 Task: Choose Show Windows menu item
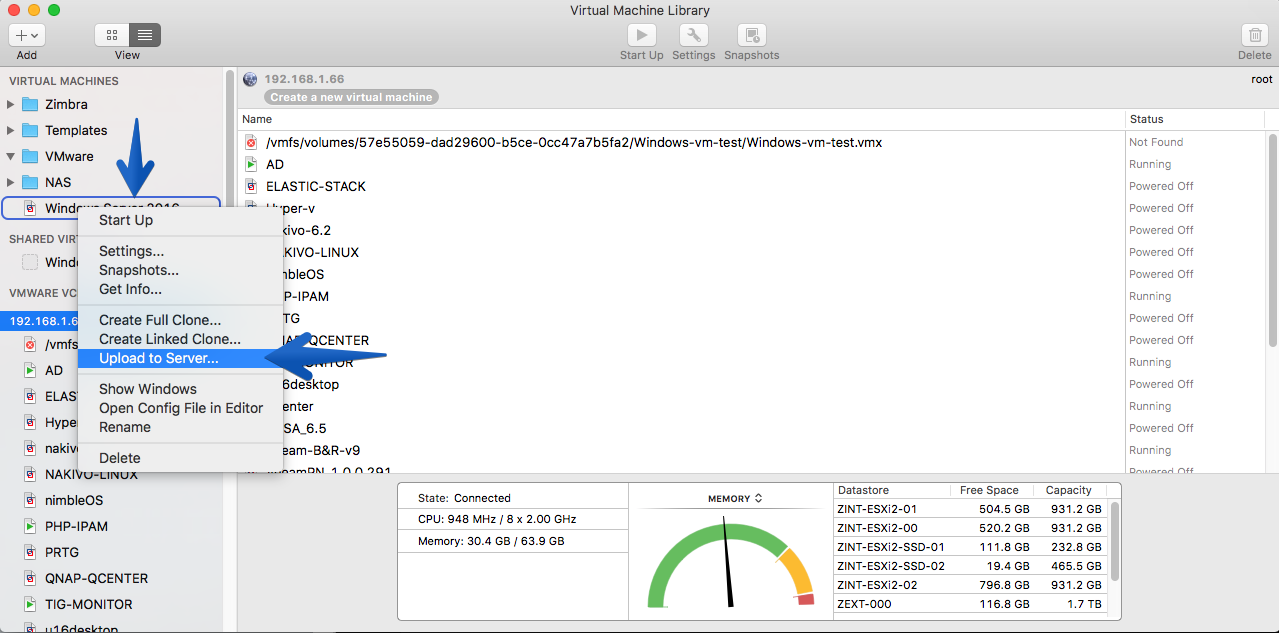(180, 389)
